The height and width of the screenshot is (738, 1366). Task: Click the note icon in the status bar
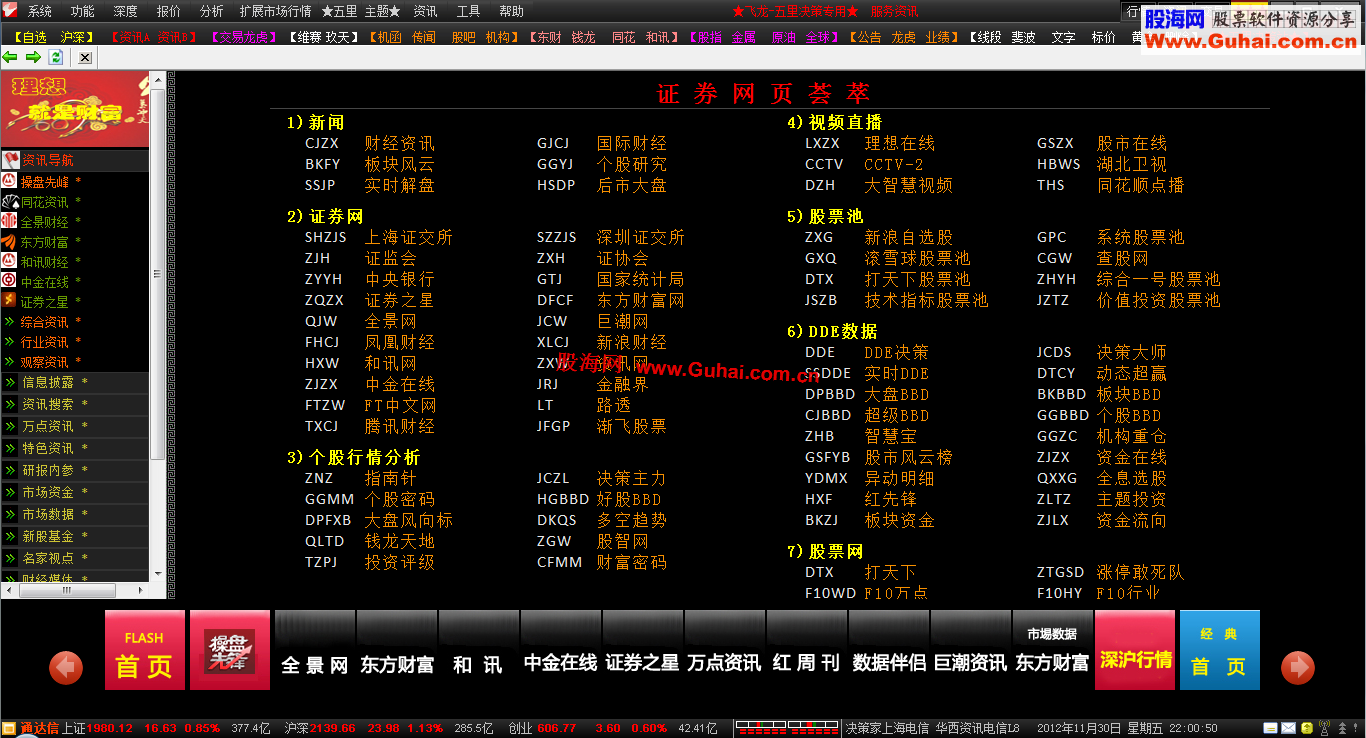click(1270, 728)
